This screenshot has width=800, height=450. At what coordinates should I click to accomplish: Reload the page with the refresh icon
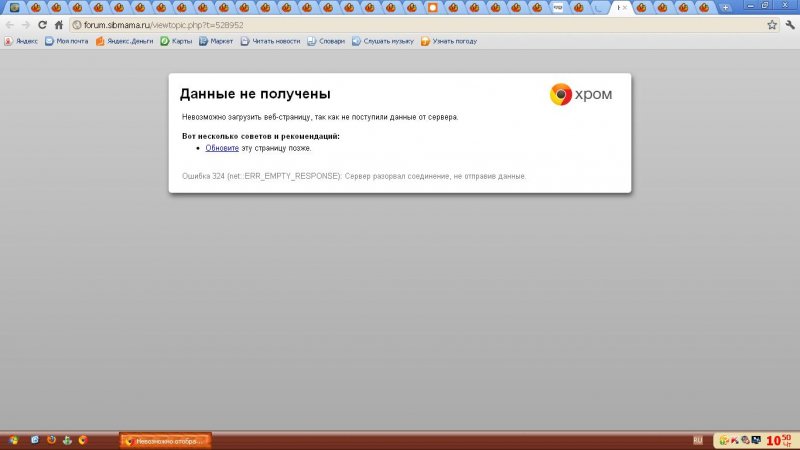click(42, 24)
